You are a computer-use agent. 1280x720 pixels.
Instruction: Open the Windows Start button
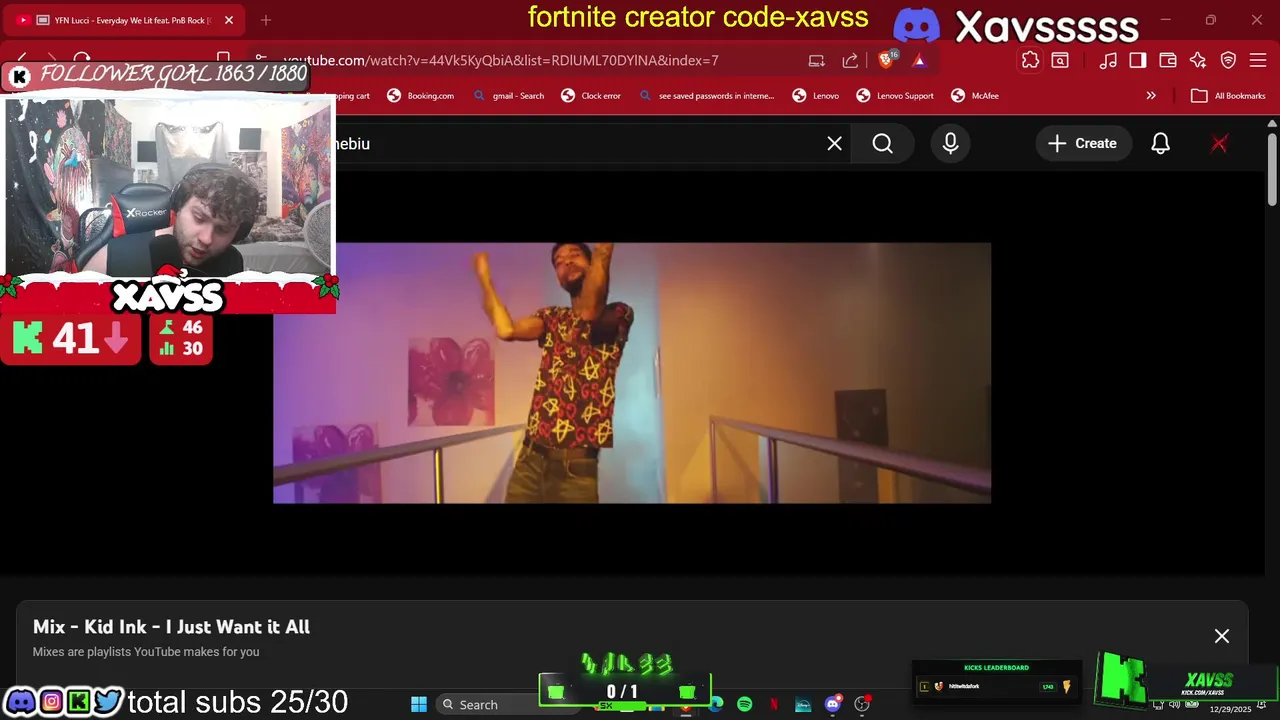(x=419, y=704)
